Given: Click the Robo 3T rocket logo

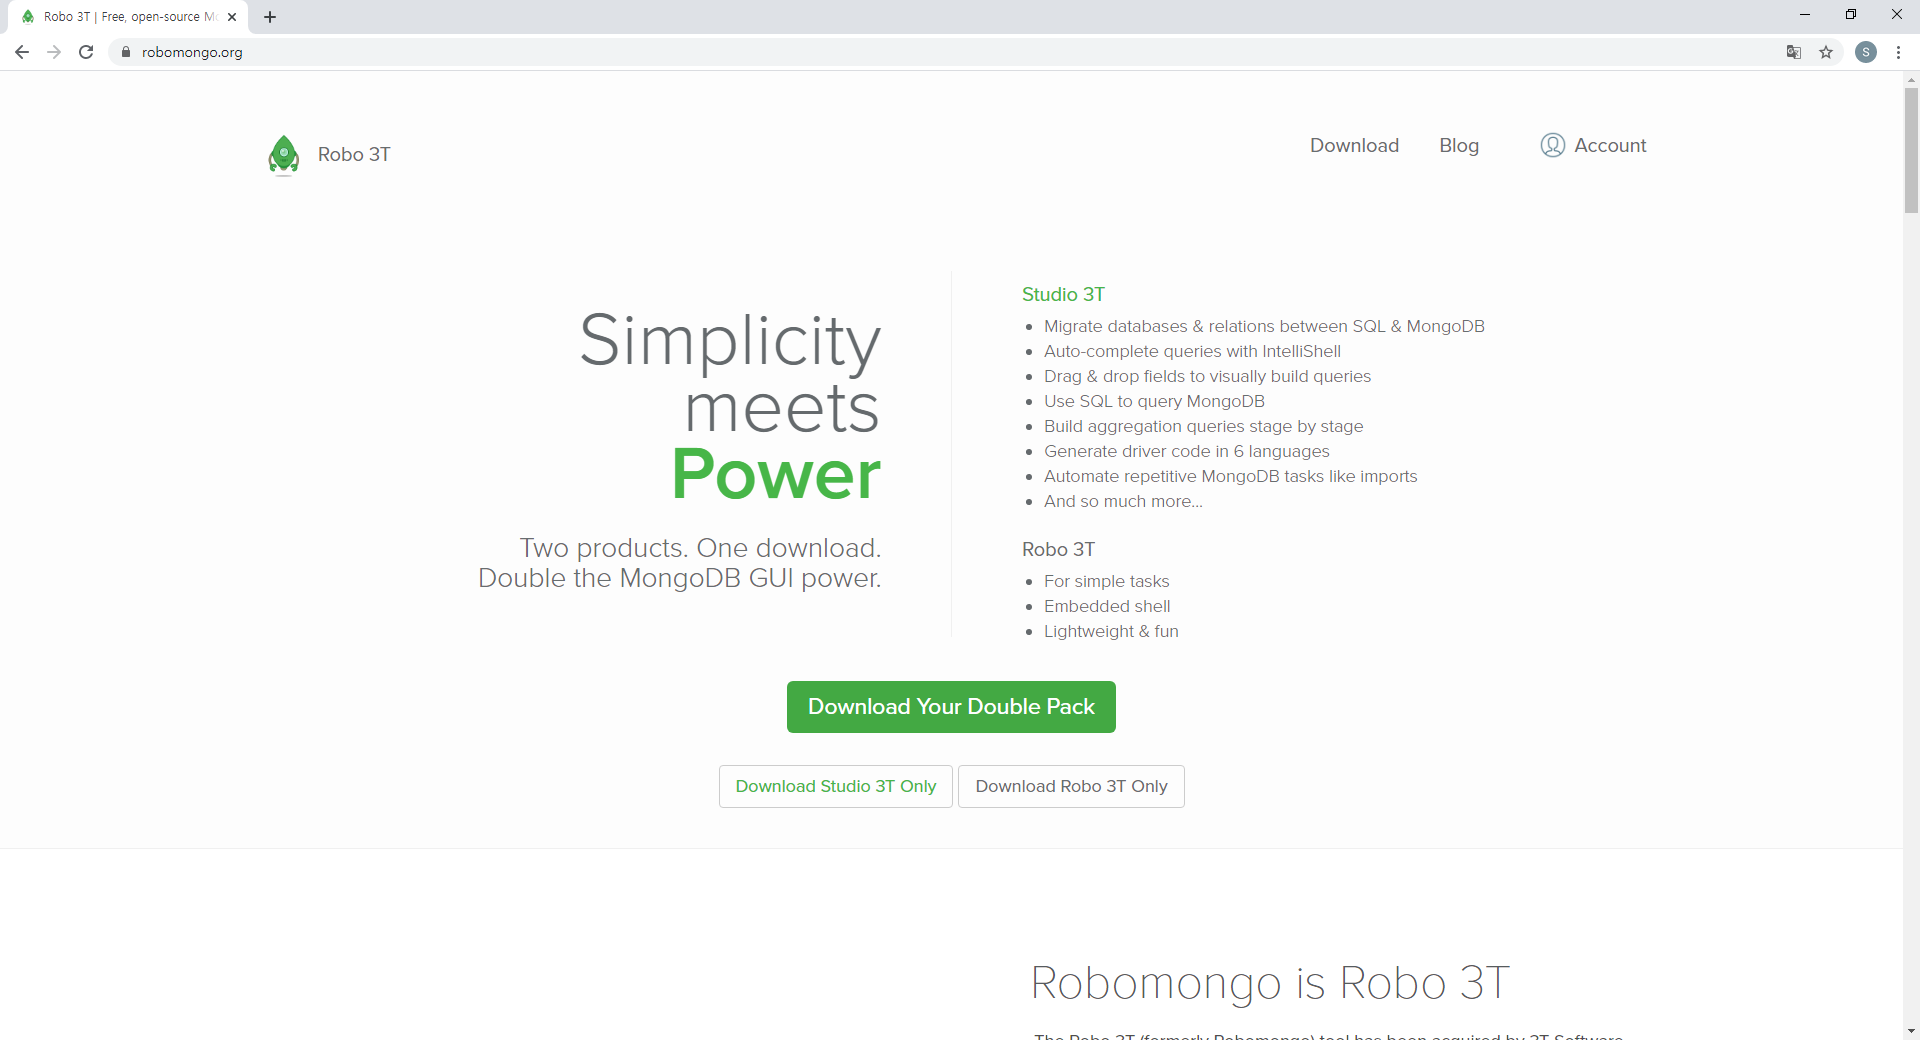Looking at the screenshot, I should (284, 155).
